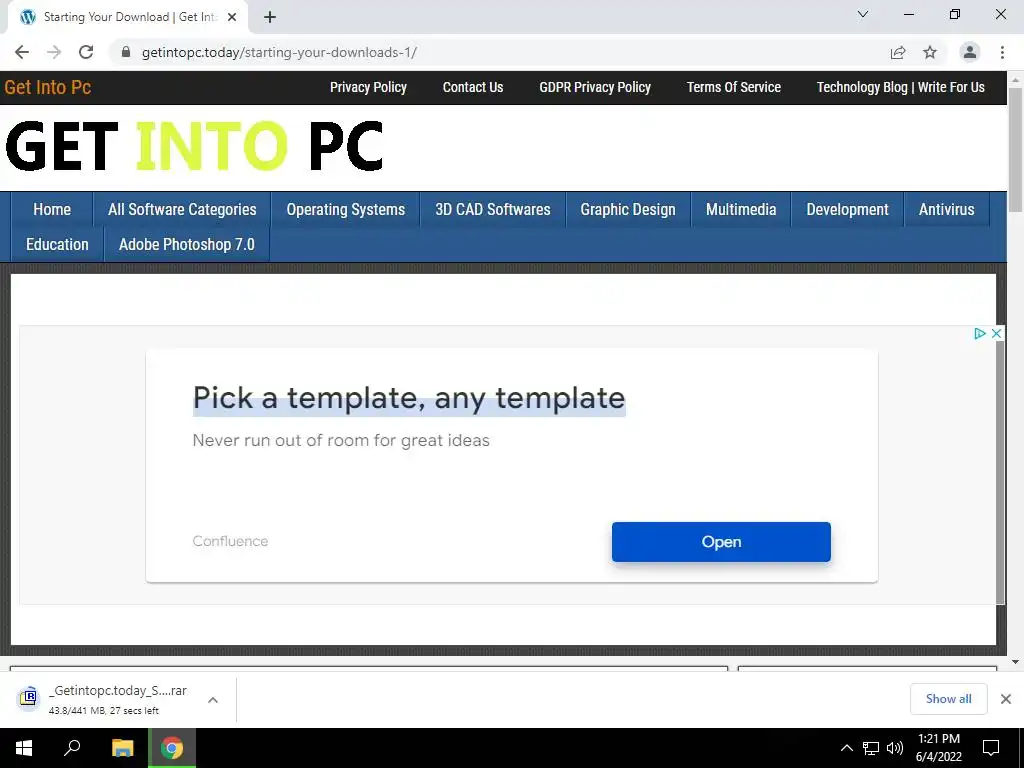The width and height of the screenshot is (1024, 768).
Task: Close the downloads bar
Action: [x=1006, y=699]
